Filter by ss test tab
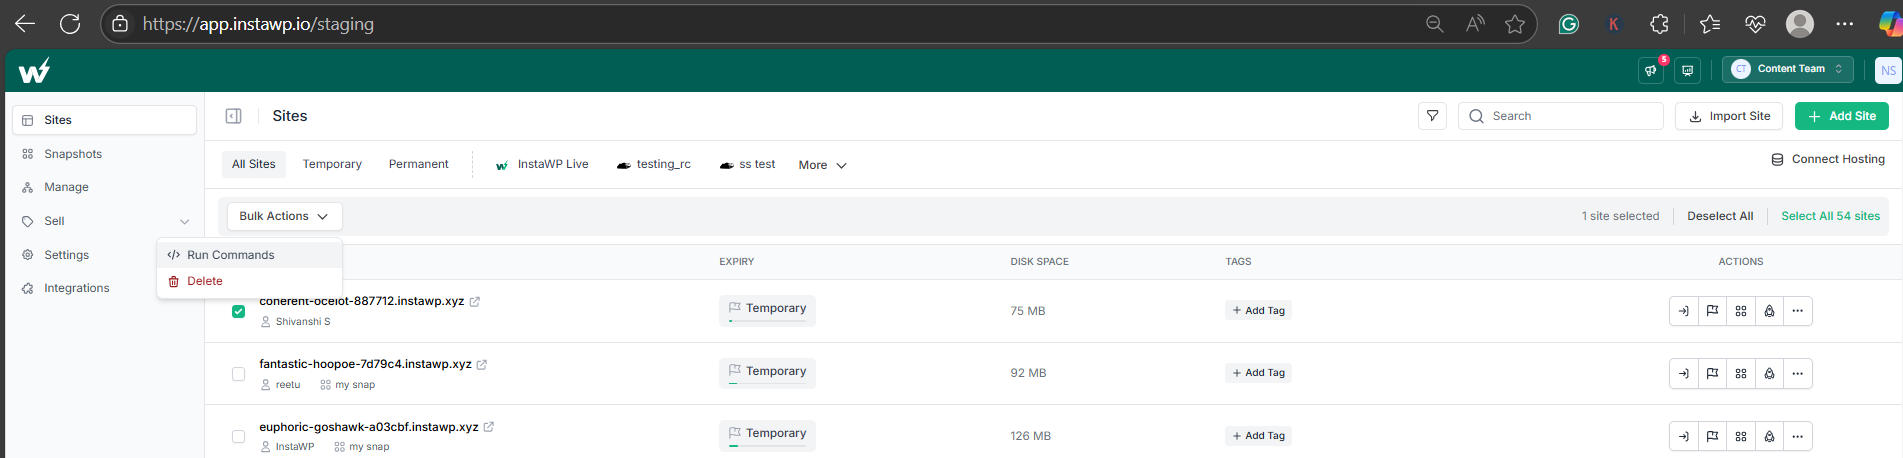The height and width of the screenshot is (458, 1903). 747,164
